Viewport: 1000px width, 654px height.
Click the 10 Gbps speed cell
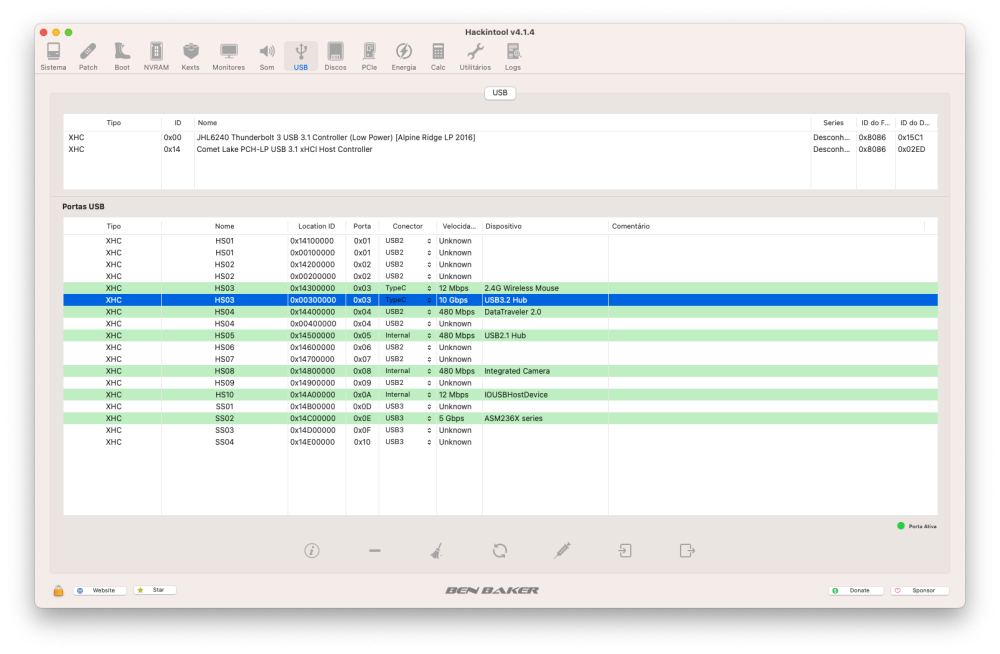[x=459, y=300]
